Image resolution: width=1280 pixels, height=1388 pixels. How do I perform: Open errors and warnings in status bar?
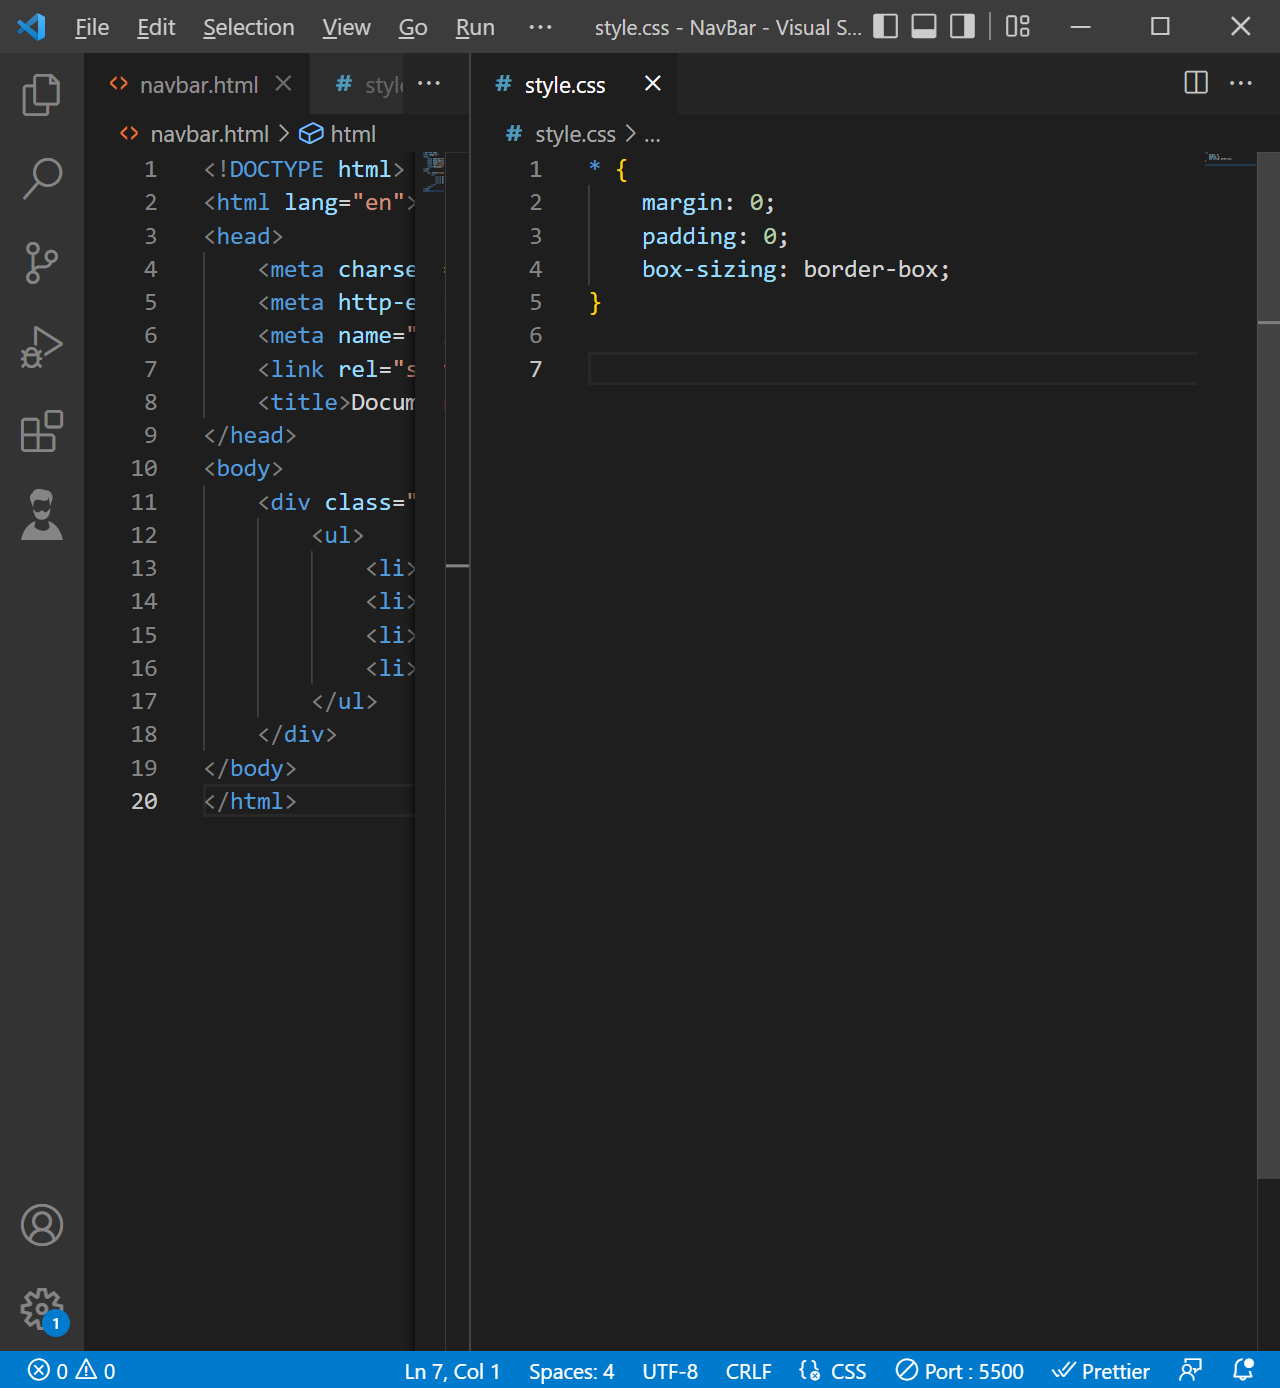point(71,1371)
